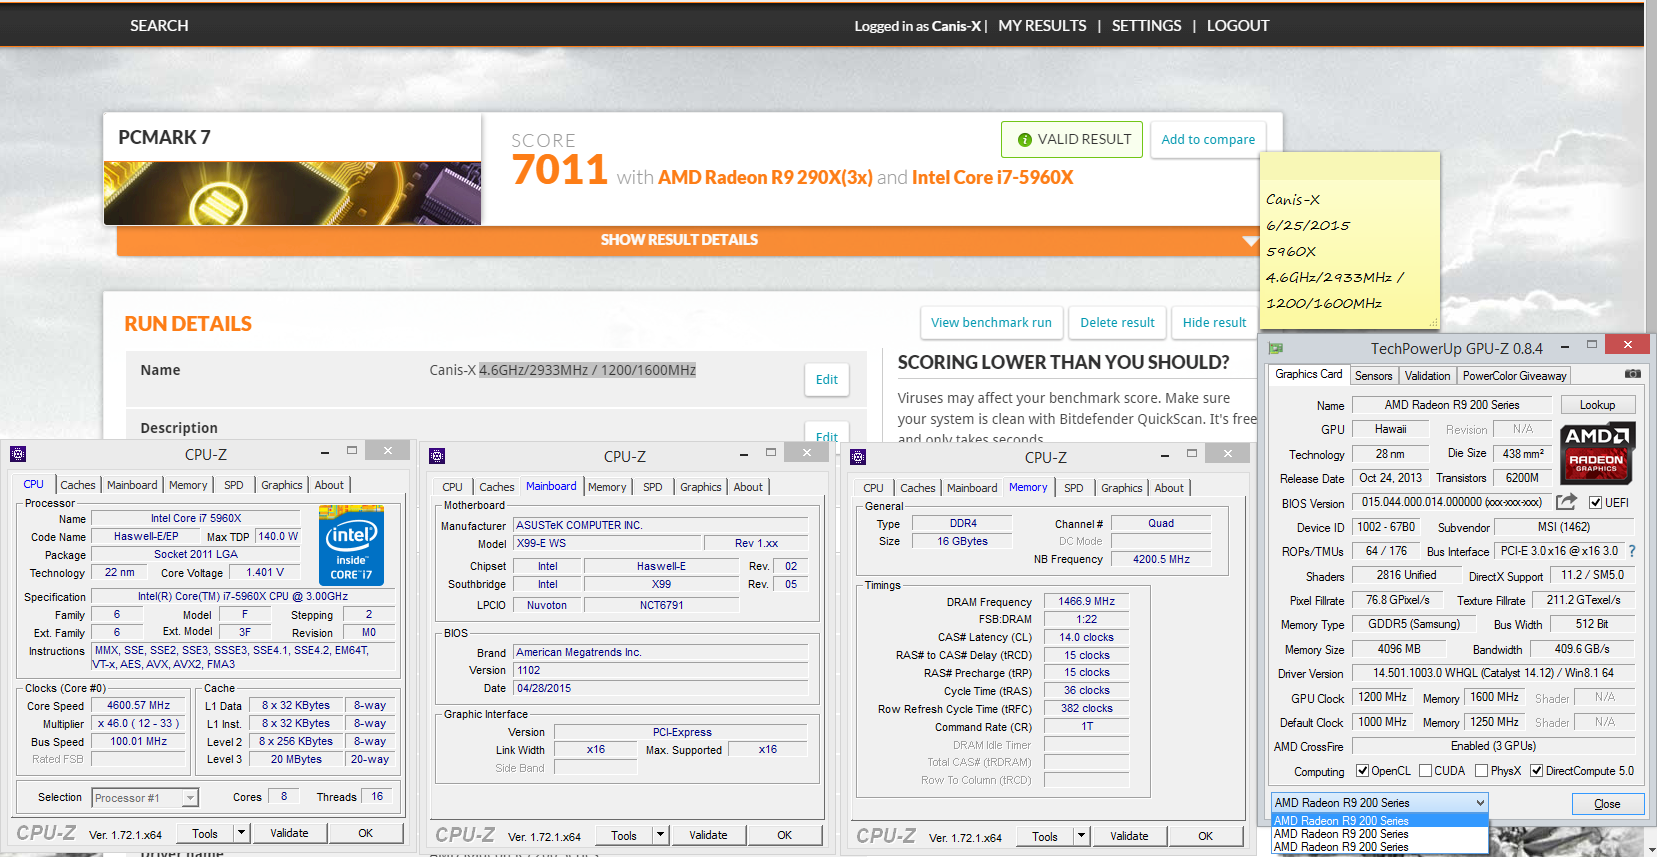Expand the Show Result Details bar
Viewport: 1657px width, 857px height.
688,240
